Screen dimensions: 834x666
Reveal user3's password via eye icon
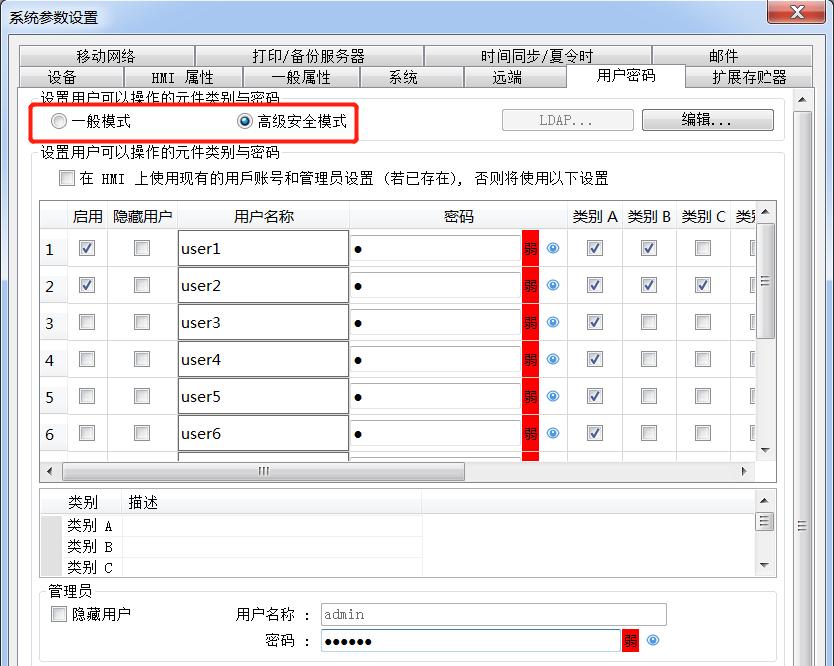[x=552, y=322]
